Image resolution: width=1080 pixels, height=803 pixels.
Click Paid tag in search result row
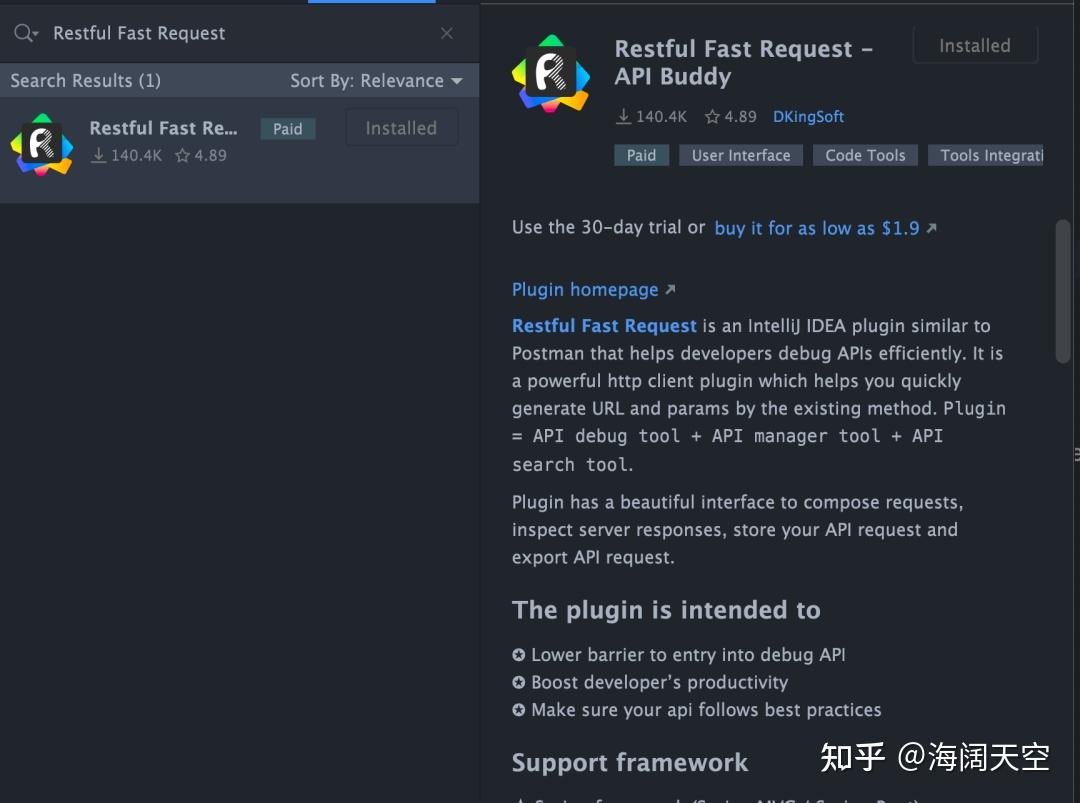[x=288, y=129]
